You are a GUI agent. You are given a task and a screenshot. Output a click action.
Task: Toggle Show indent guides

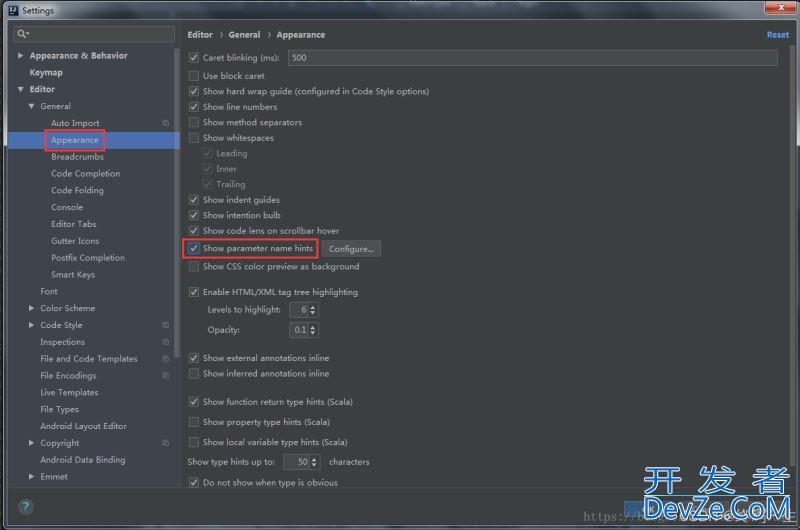tap(194, 199)
